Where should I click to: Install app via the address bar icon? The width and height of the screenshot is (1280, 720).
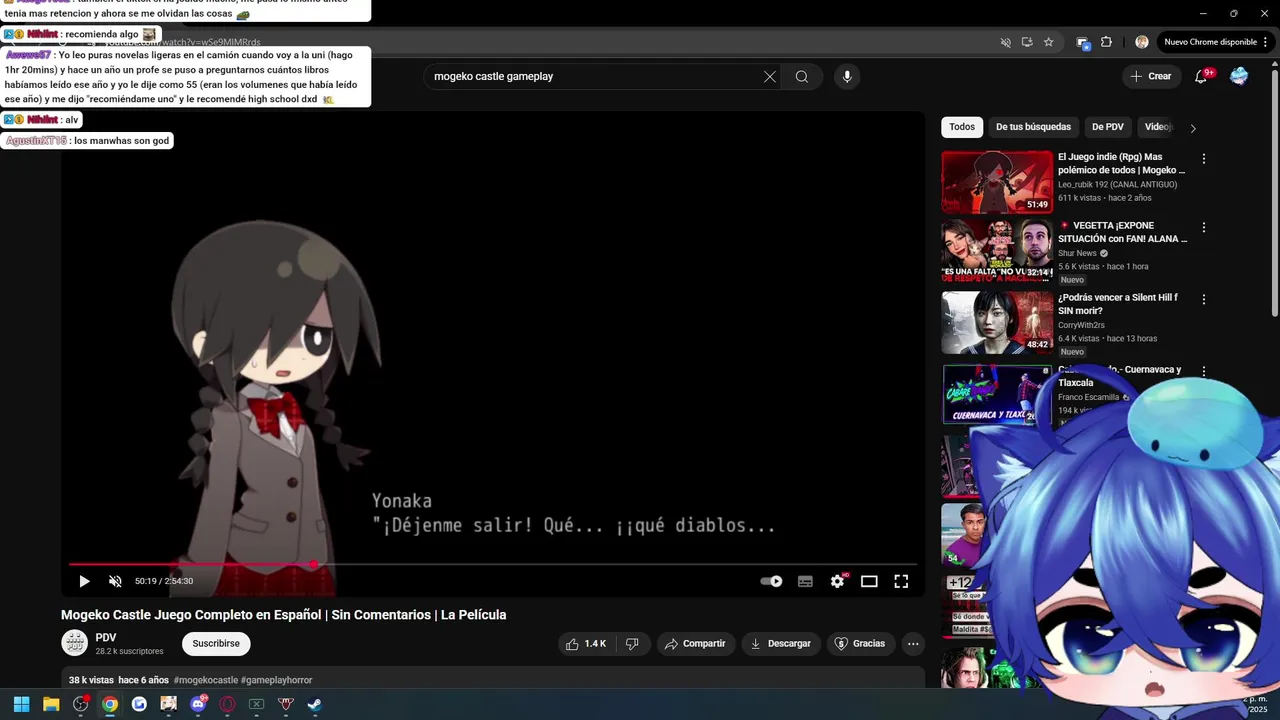pyautogui.click(x=1027, y=42)
